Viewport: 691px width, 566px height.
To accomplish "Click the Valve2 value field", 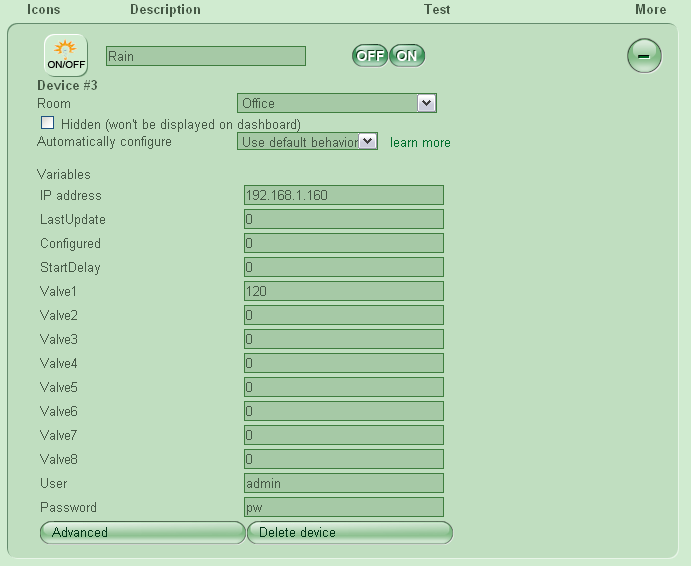I will (343, 315).
